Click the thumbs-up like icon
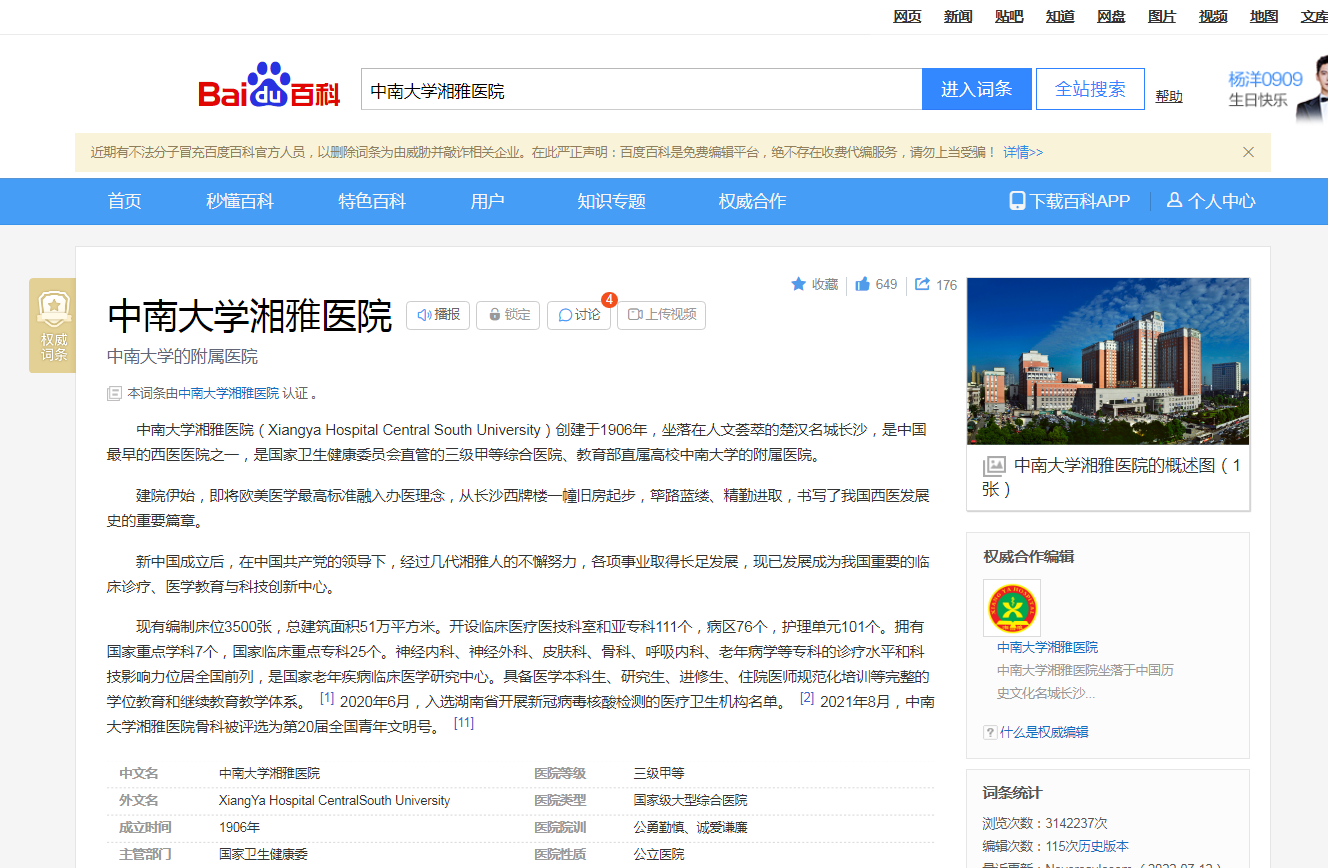Viewport: 1328px width, 868px height. [x=862, y=284]
